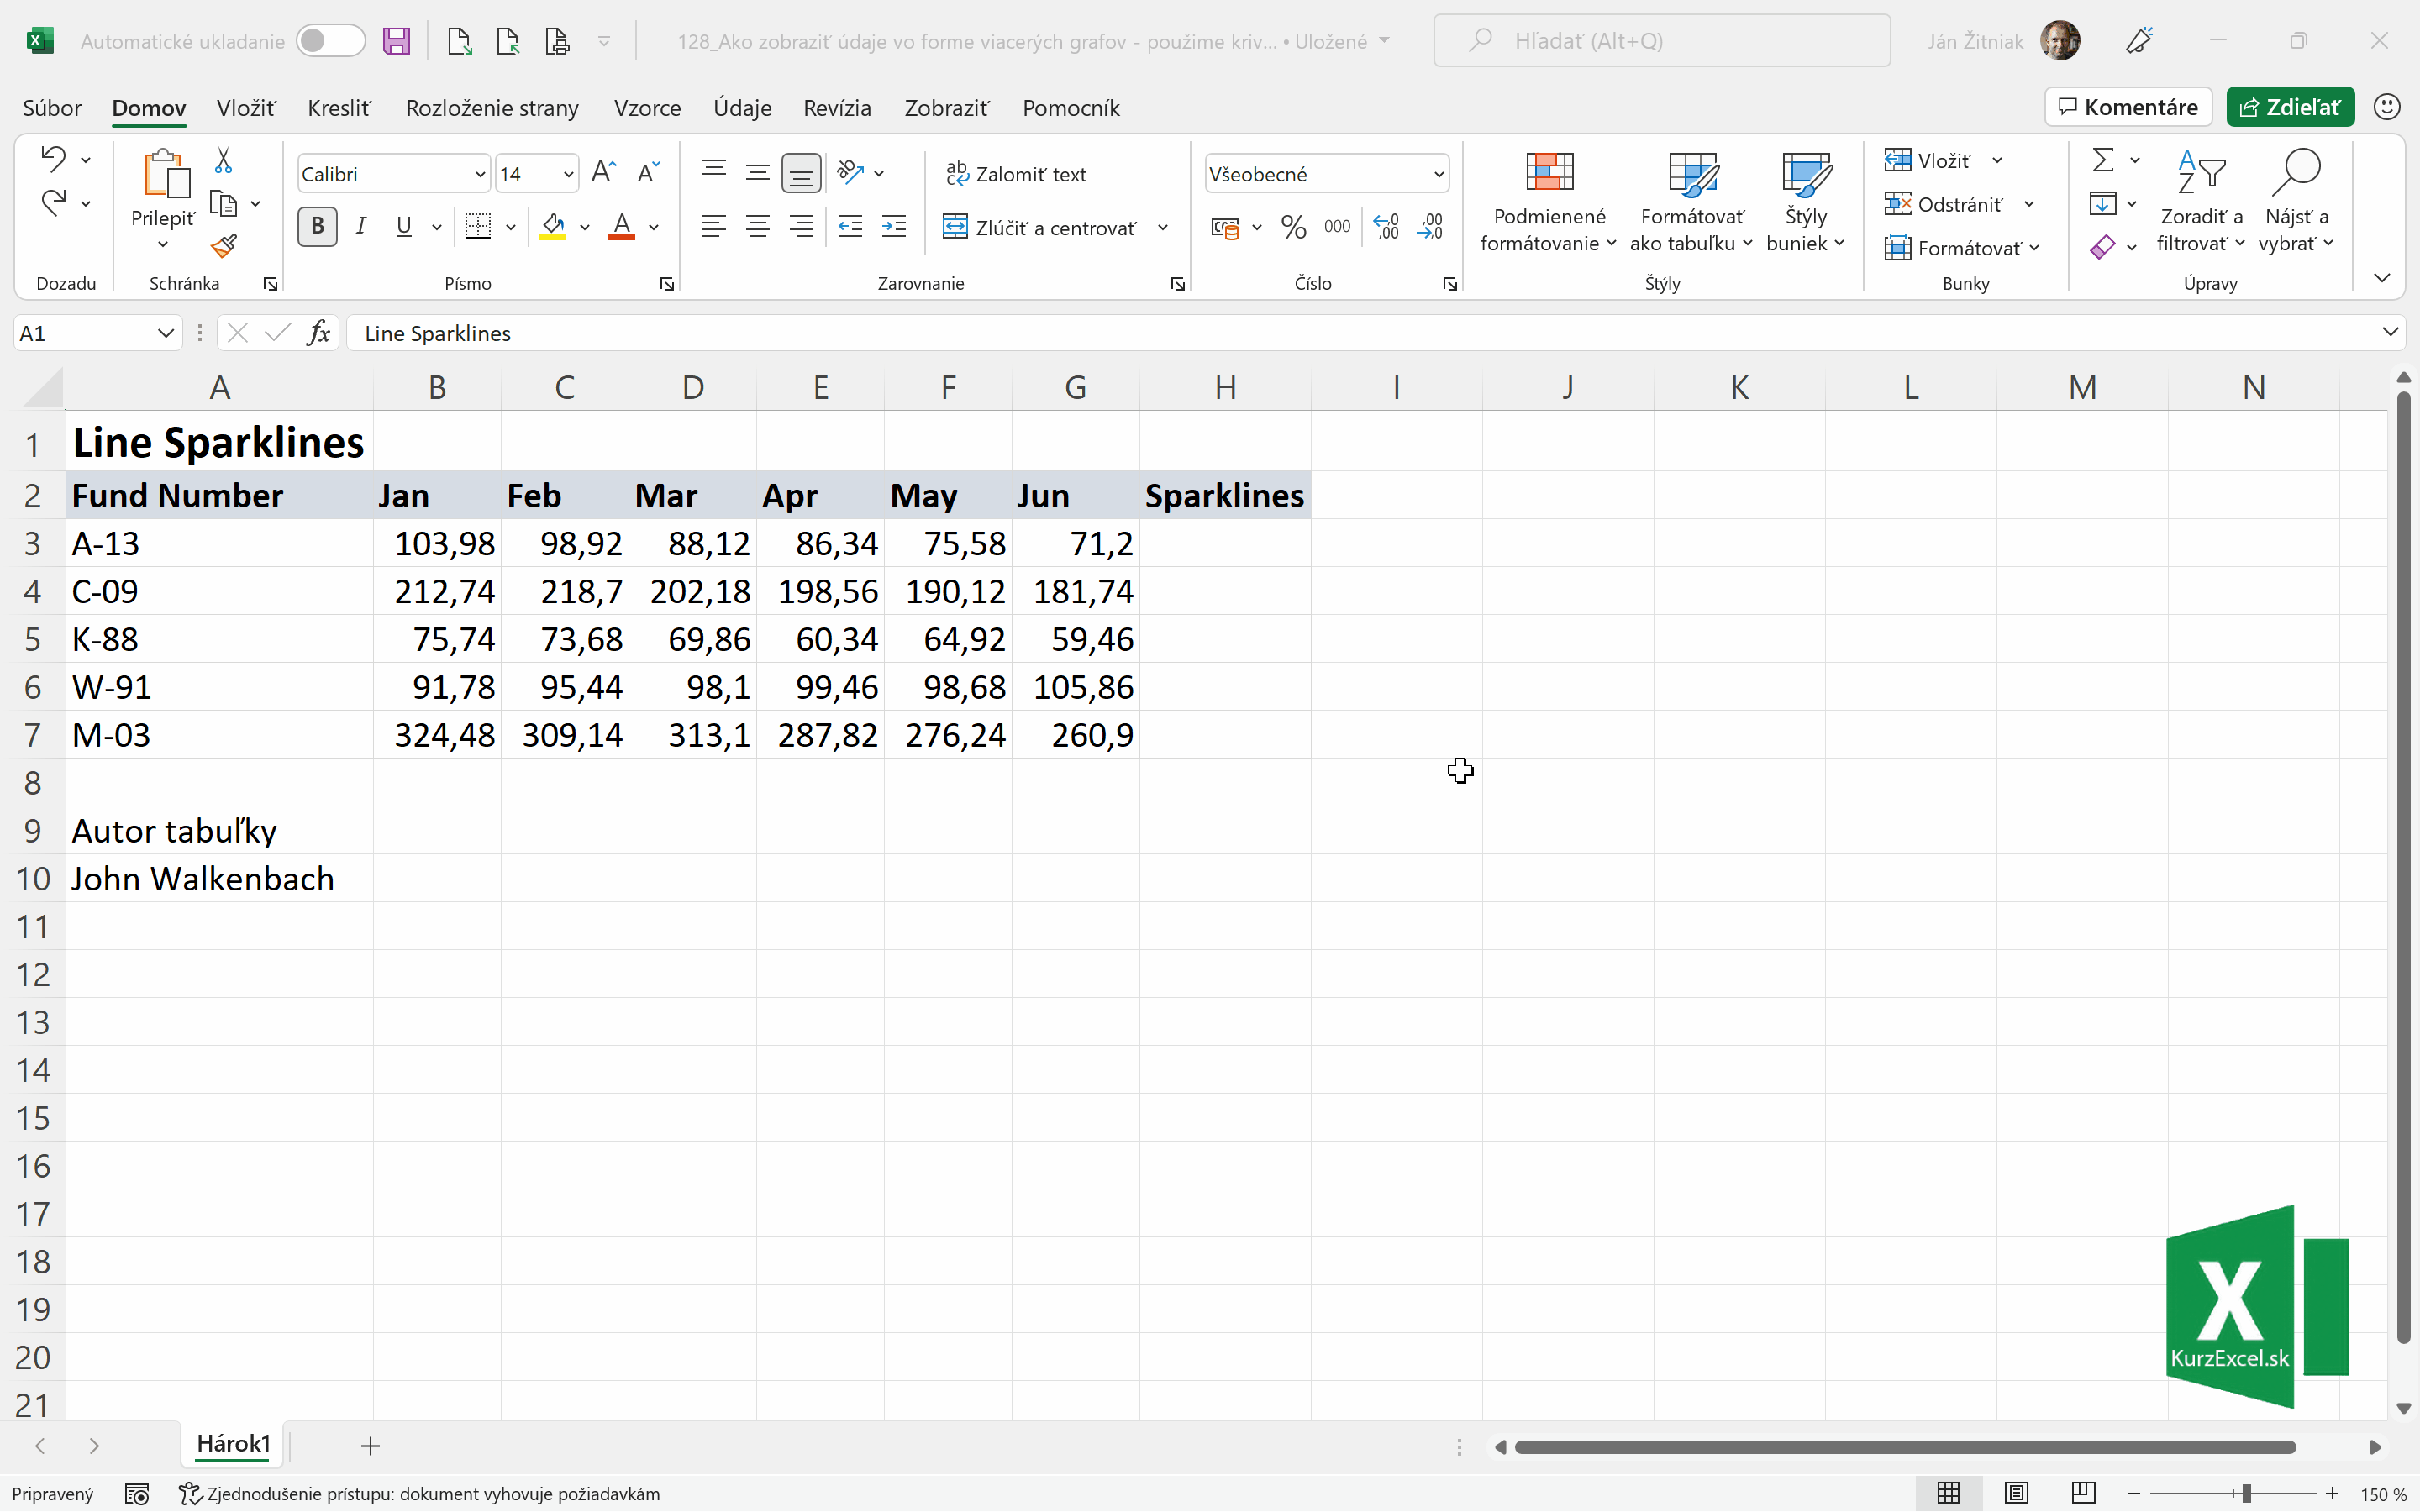Select the Hárok1 sheet tab

pyautogui.click(x=233, y=1444)
